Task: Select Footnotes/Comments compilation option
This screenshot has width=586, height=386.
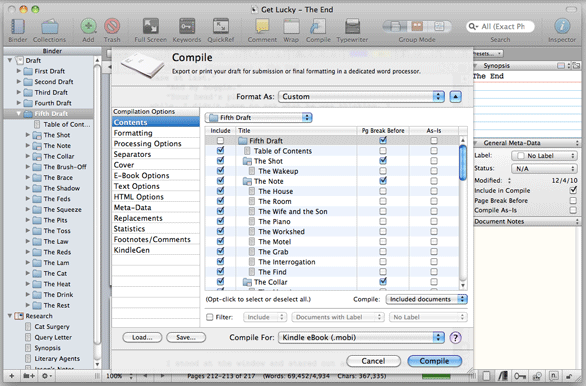Action: (x=155, y=240)
